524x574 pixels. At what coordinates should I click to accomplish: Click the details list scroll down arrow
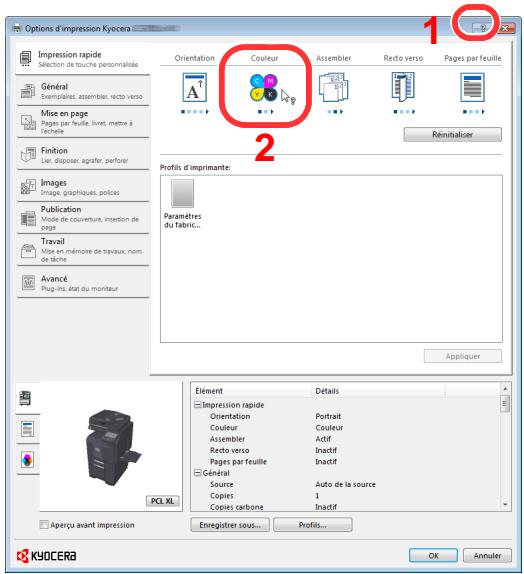(x=505, y=504)
